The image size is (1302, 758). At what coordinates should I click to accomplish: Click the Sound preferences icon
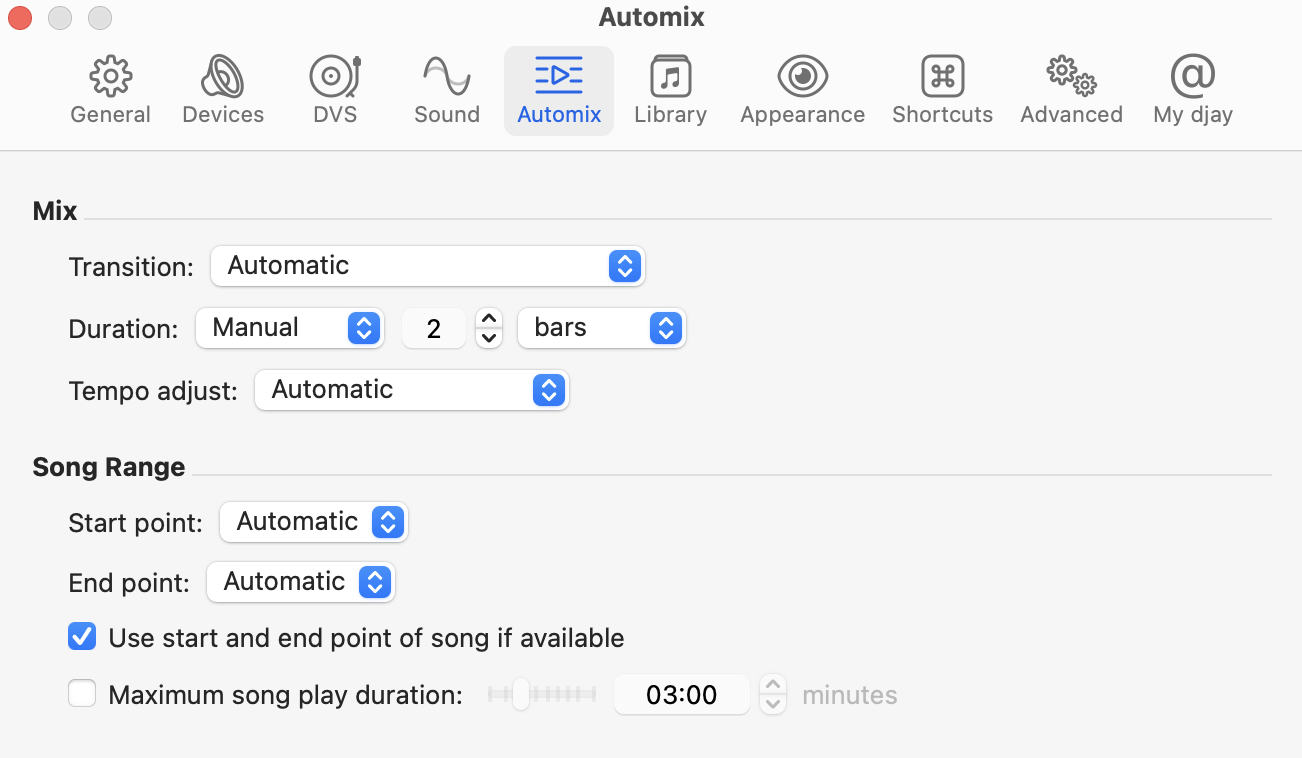(x=446, y=88)
